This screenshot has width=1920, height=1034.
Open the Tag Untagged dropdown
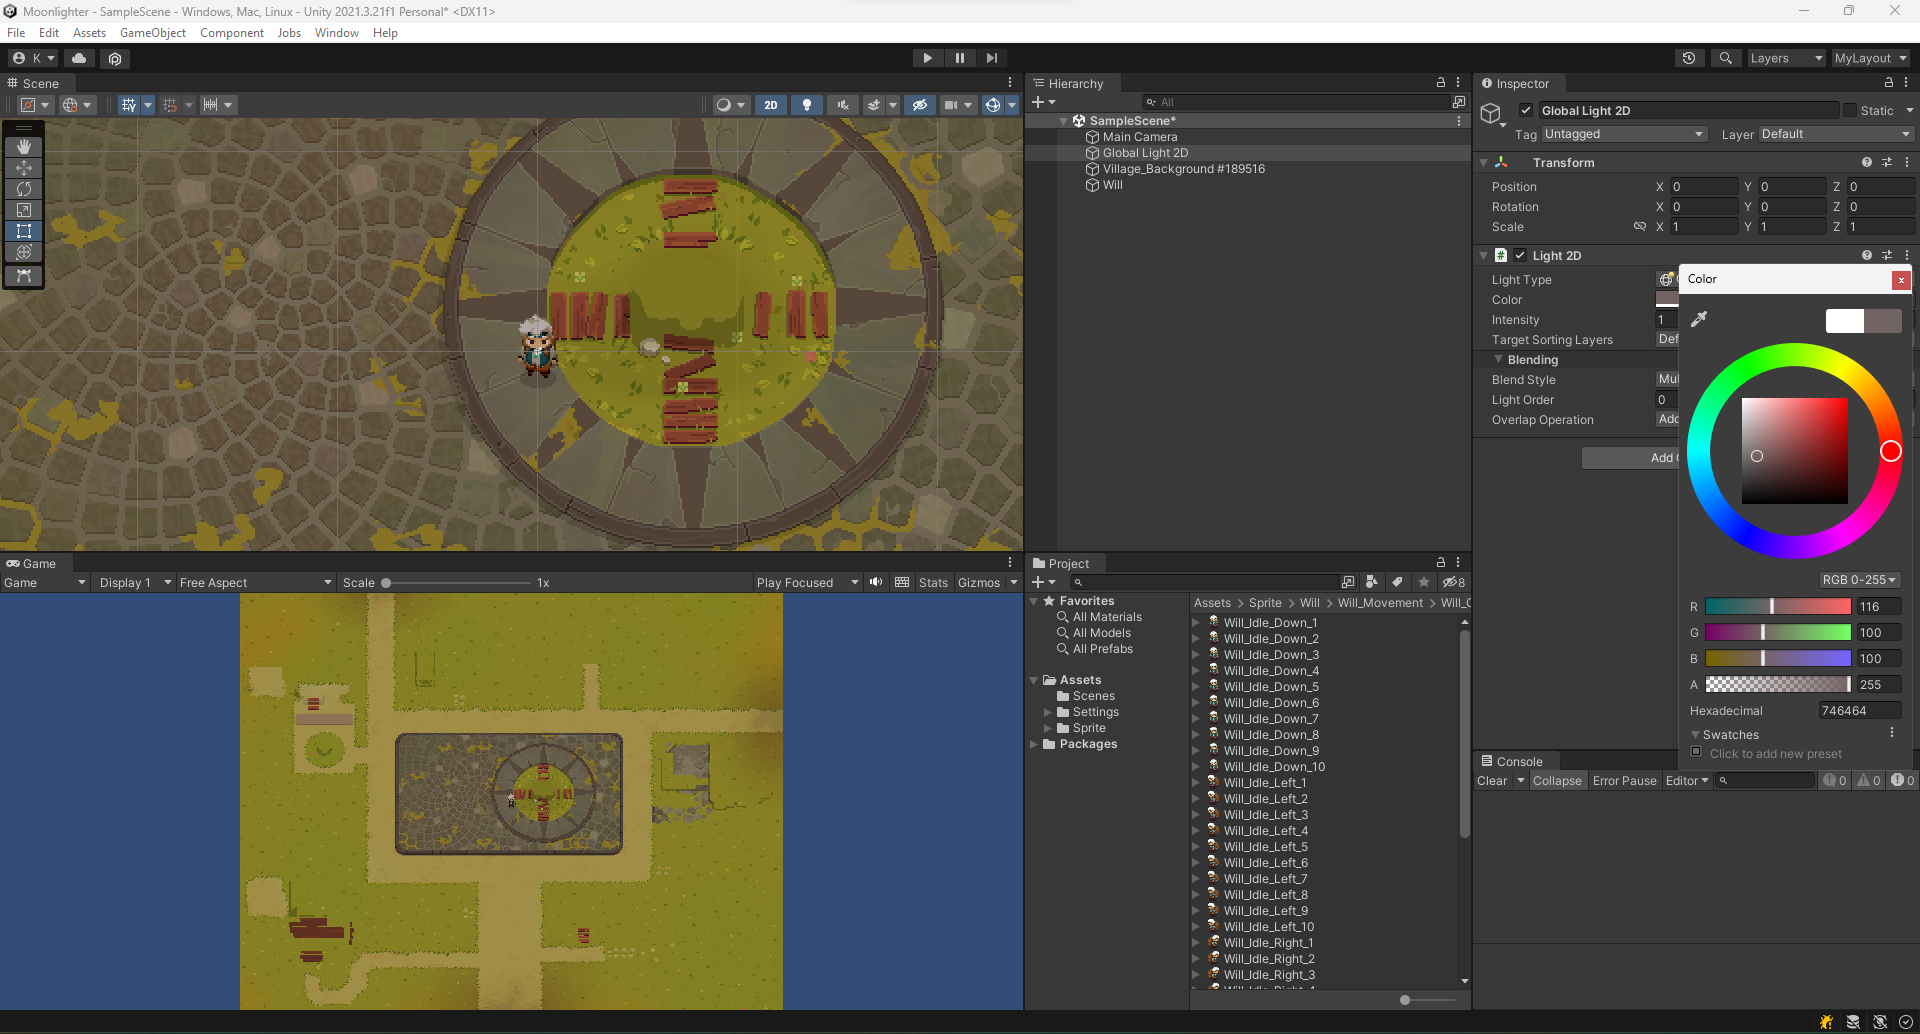click(1623, 134)
